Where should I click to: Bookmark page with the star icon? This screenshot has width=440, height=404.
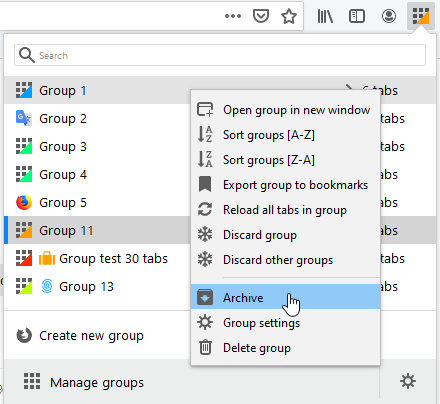coord(289,16)
